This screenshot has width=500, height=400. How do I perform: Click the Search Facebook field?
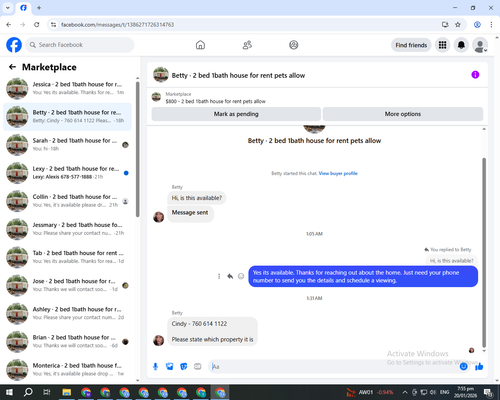(80, 45)
